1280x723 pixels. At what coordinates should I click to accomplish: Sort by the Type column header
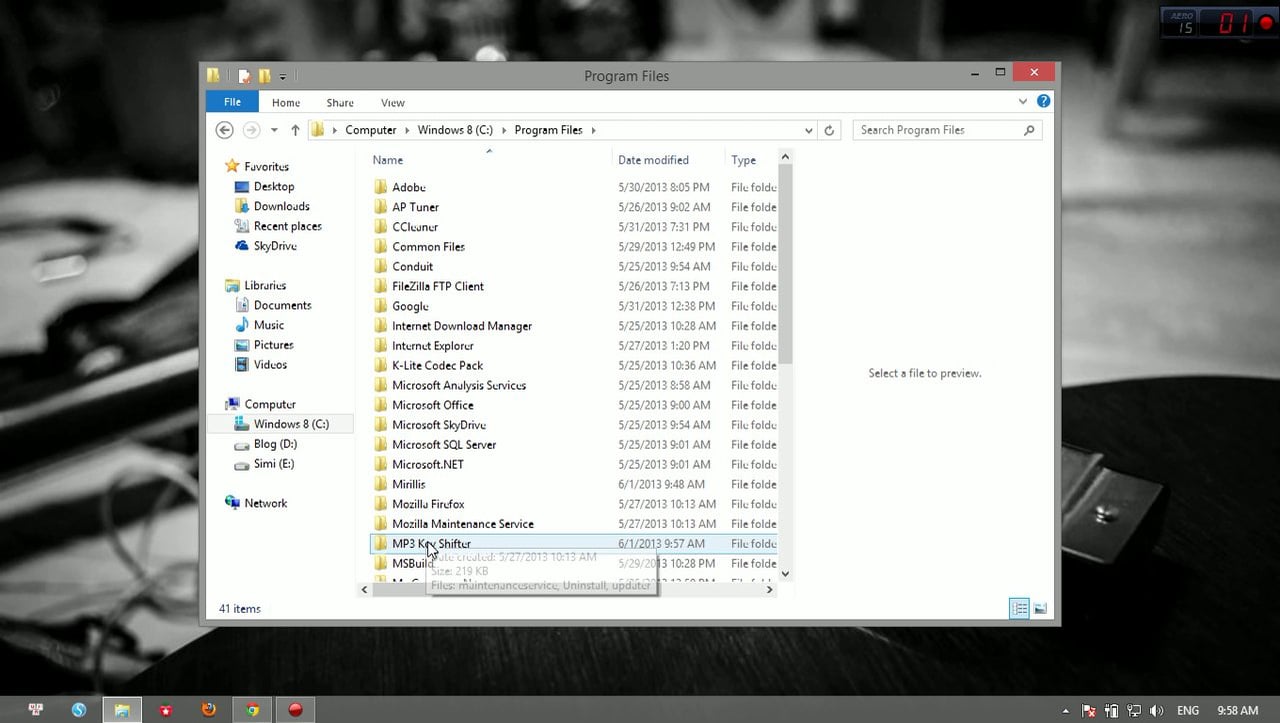[743, 160]
